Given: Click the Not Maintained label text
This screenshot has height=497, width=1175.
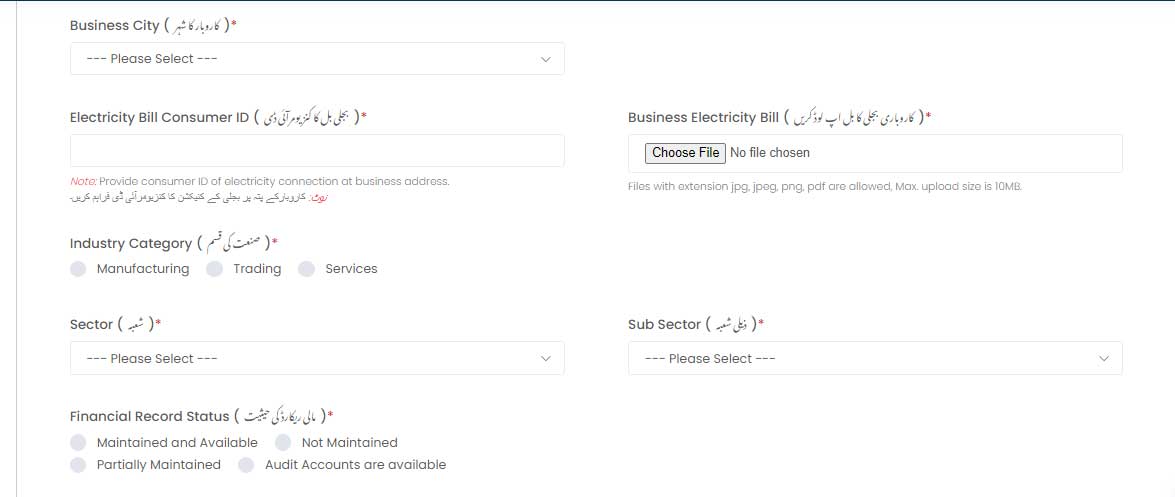Looking at the screenshot, I should (x=349, y=443).
